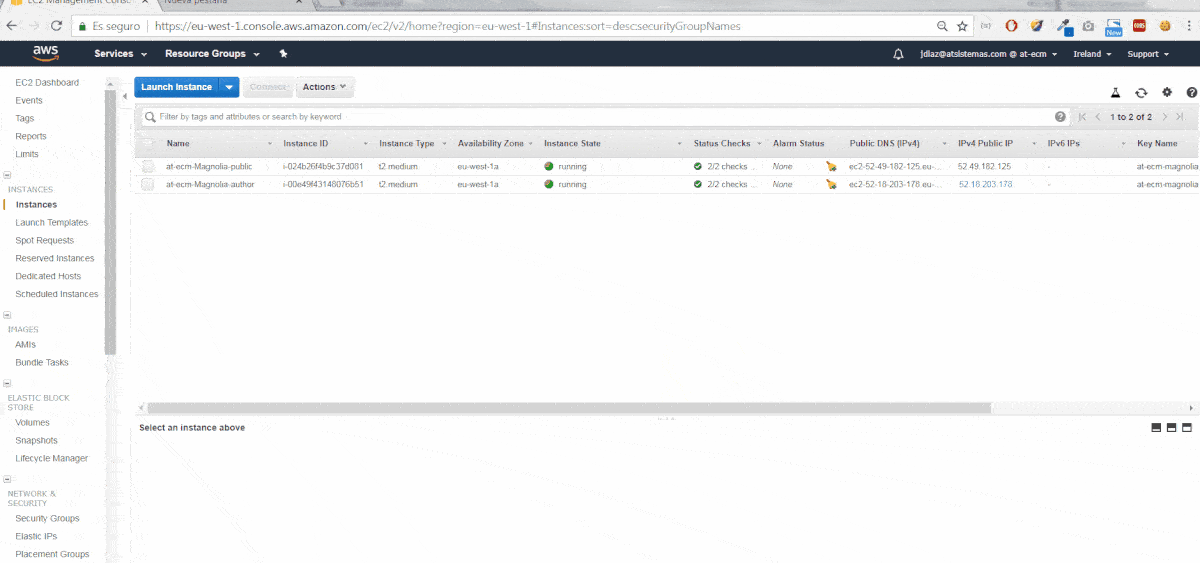Select the split pane layout icon
The height and width of the screenshot is (563, 1200).
click(x=1172, y=428)
